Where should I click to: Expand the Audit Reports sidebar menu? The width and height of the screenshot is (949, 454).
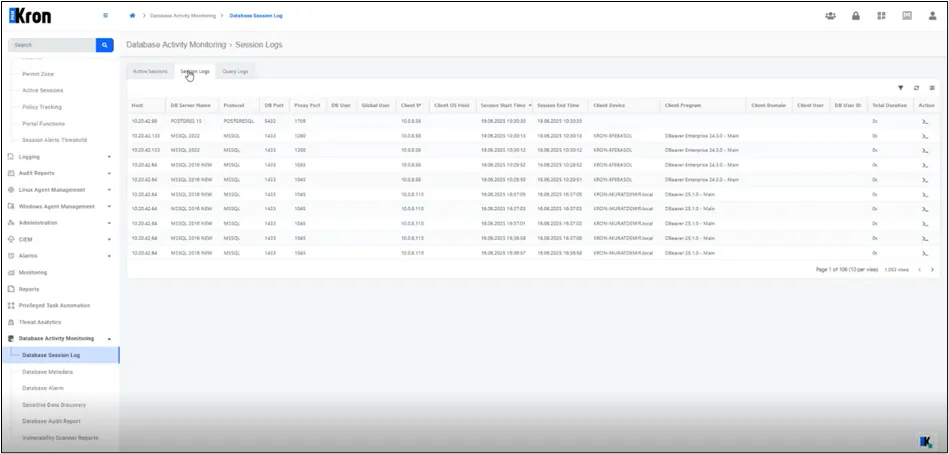[x=60, y=173]
